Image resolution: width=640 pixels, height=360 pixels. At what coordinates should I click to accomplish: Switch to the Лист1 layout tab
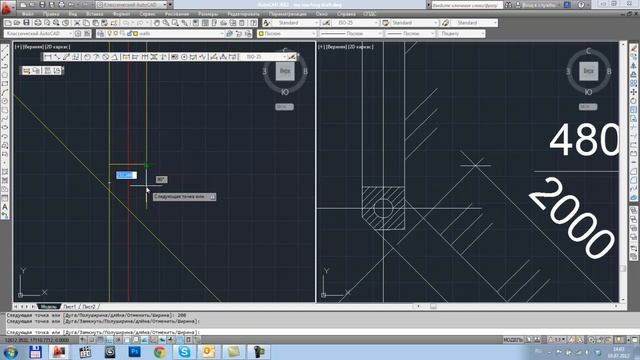(x=69, y=307)
